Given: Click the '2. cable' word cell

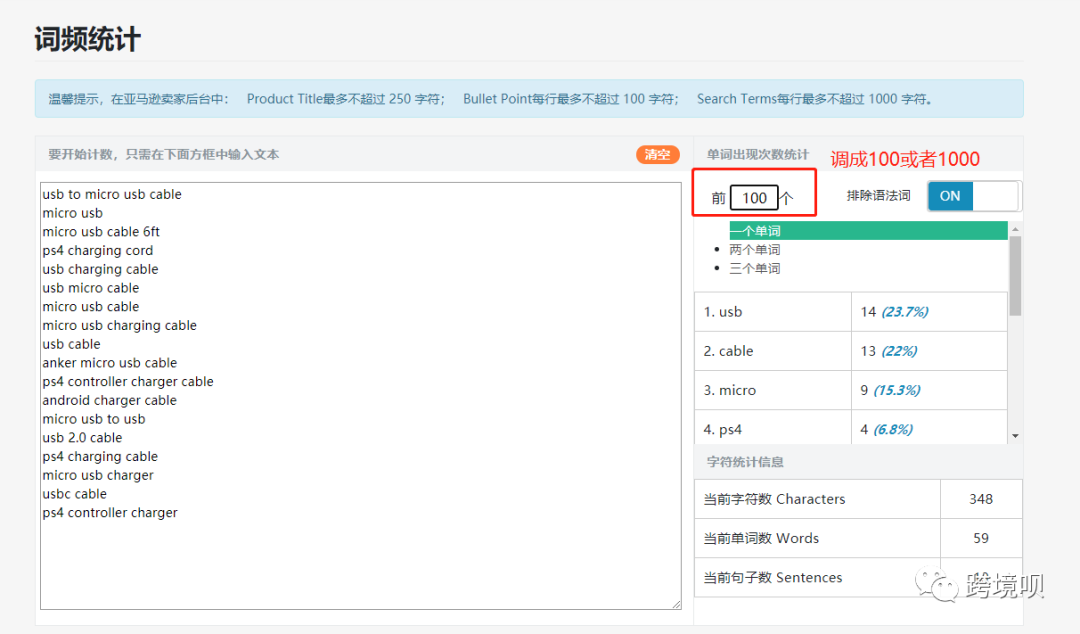Looking at the screenshot, I should coord(773,351).
